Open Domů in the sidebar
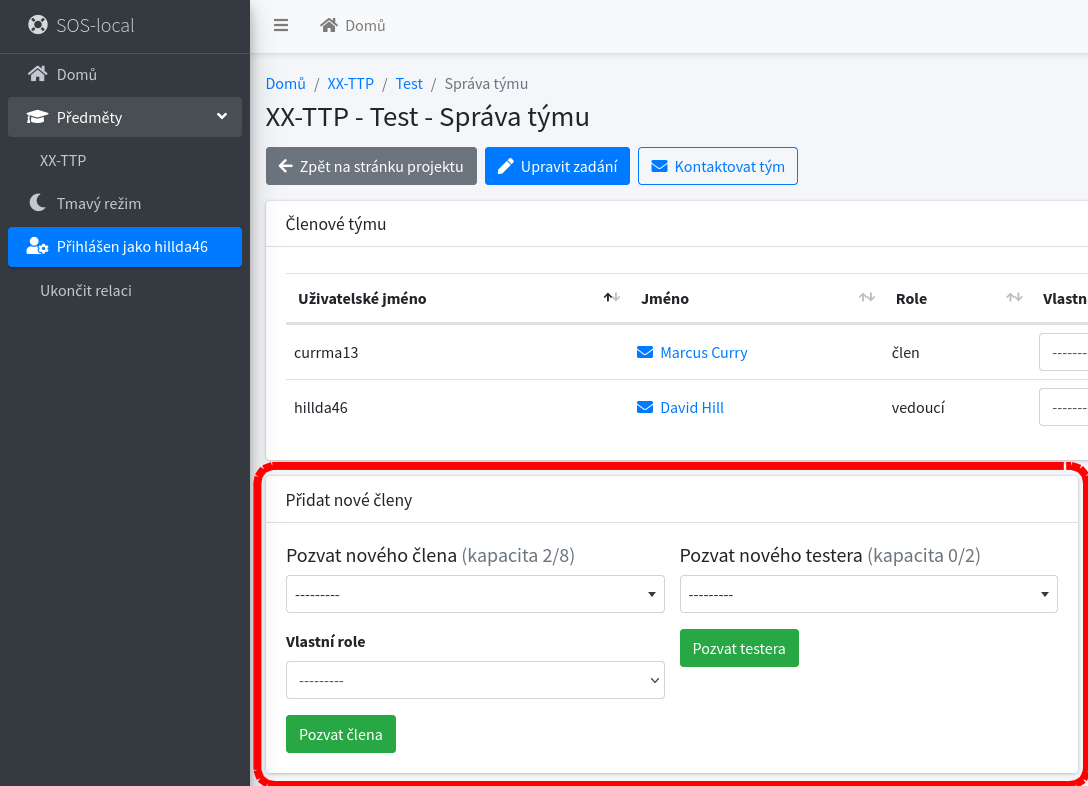The image size is (1088, 786). point(125,74)
